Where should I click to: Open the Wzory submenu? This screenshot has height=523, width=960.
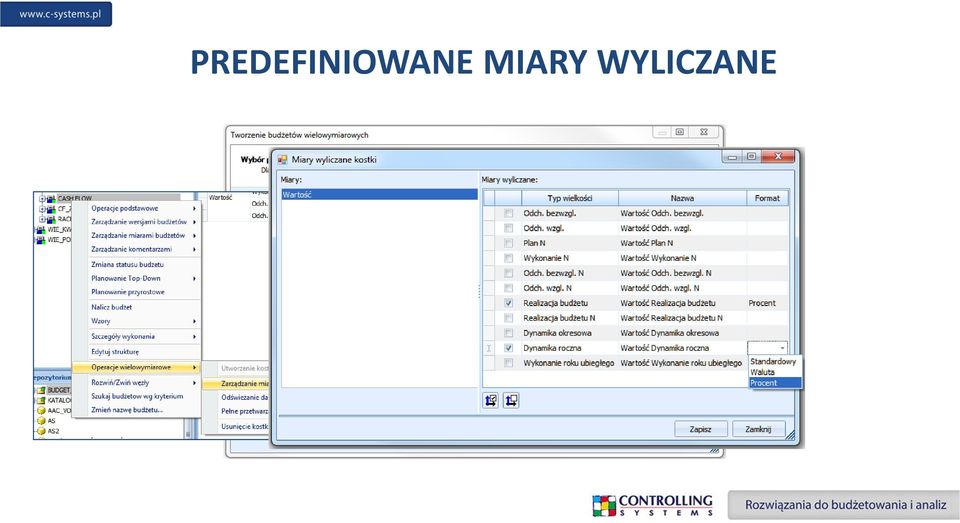click(x=137, y=321)
